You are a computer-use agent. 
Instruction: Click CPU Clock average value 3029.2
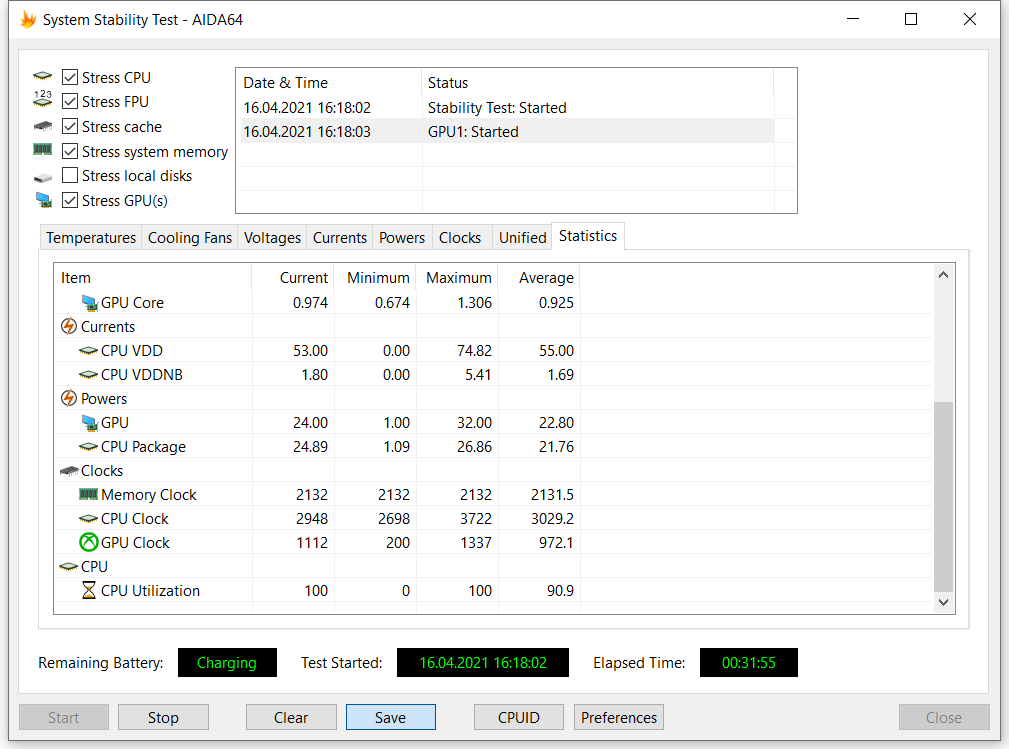click(552, 519)
